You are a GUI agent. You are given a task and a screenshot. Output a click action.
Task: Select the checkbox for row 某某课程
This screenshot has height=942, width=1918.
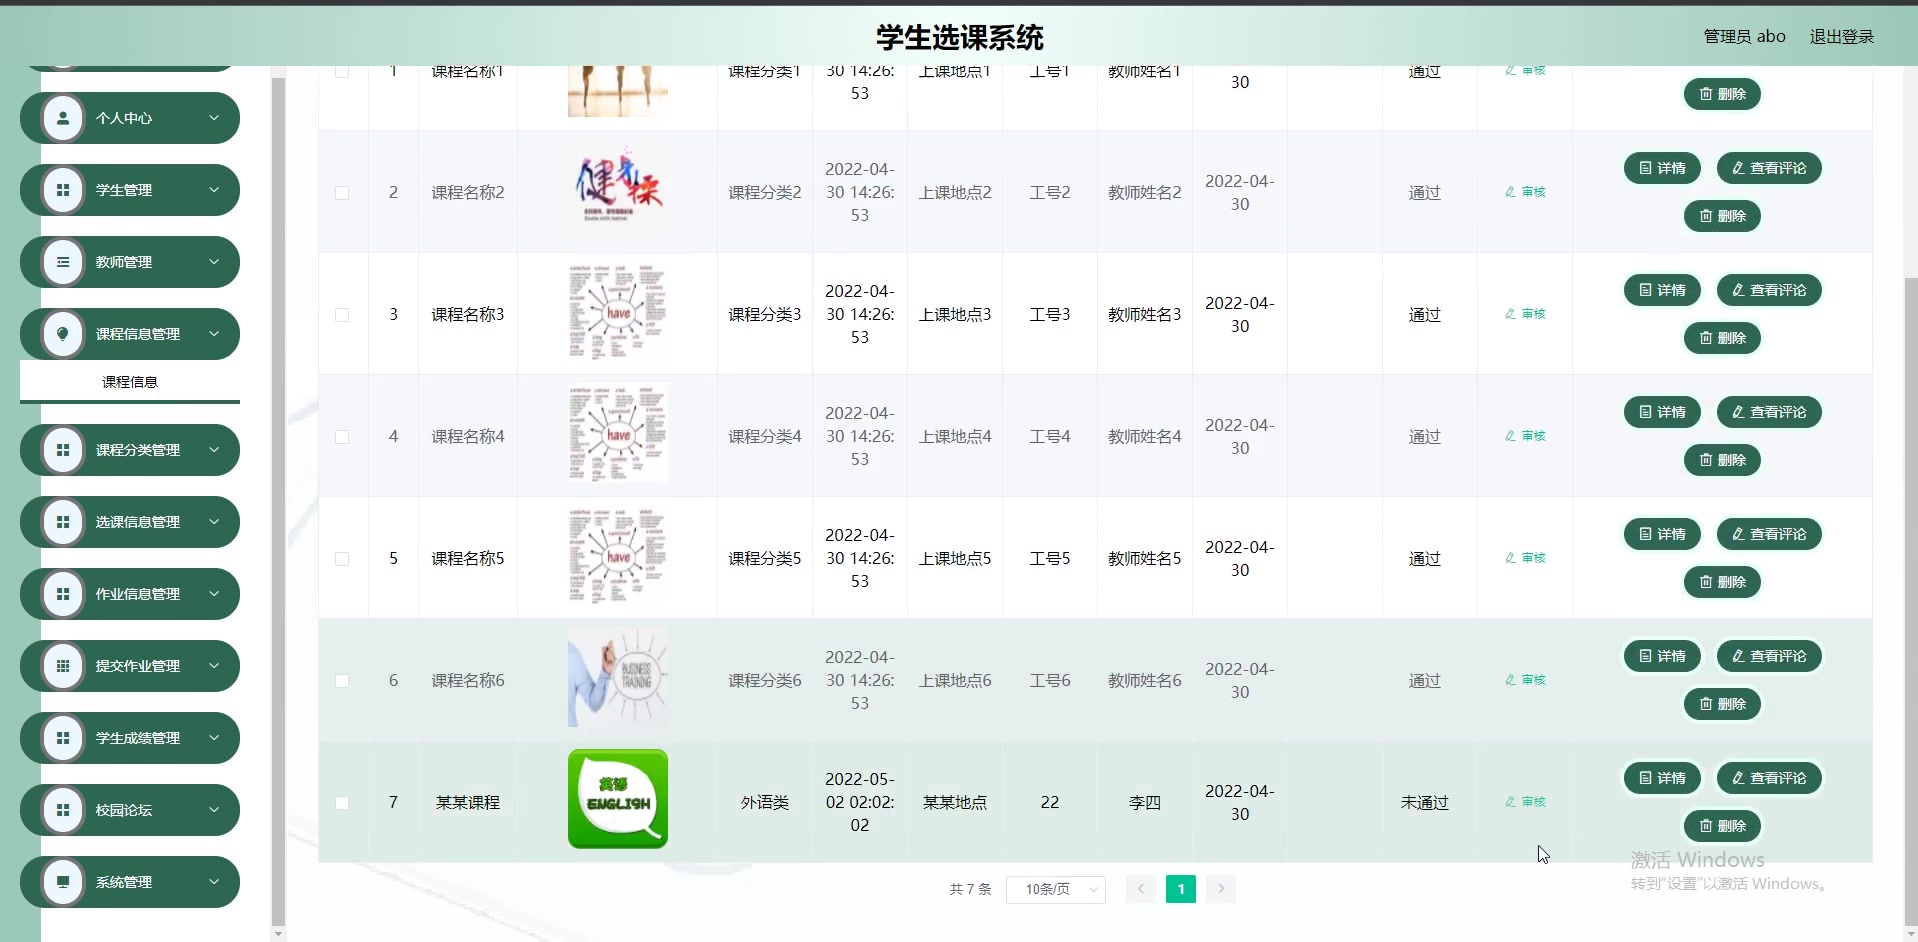[x=341, y=802]
